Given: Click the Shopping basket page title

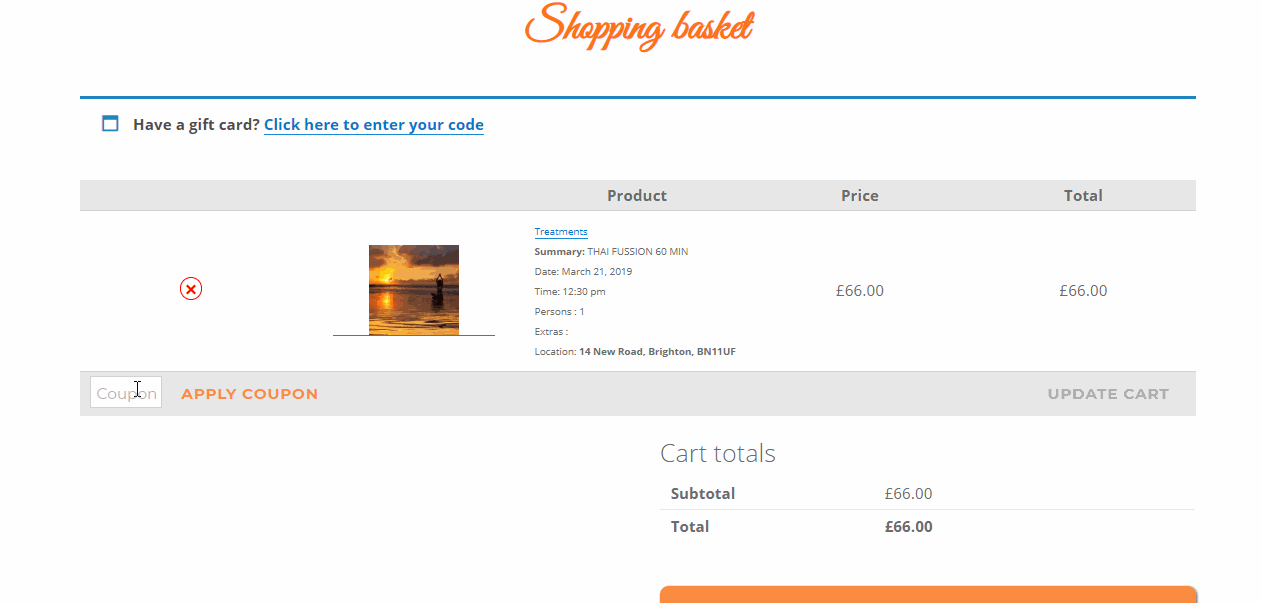Looking at the screenshot, I should pyautogui.click(x=638, y=25).
